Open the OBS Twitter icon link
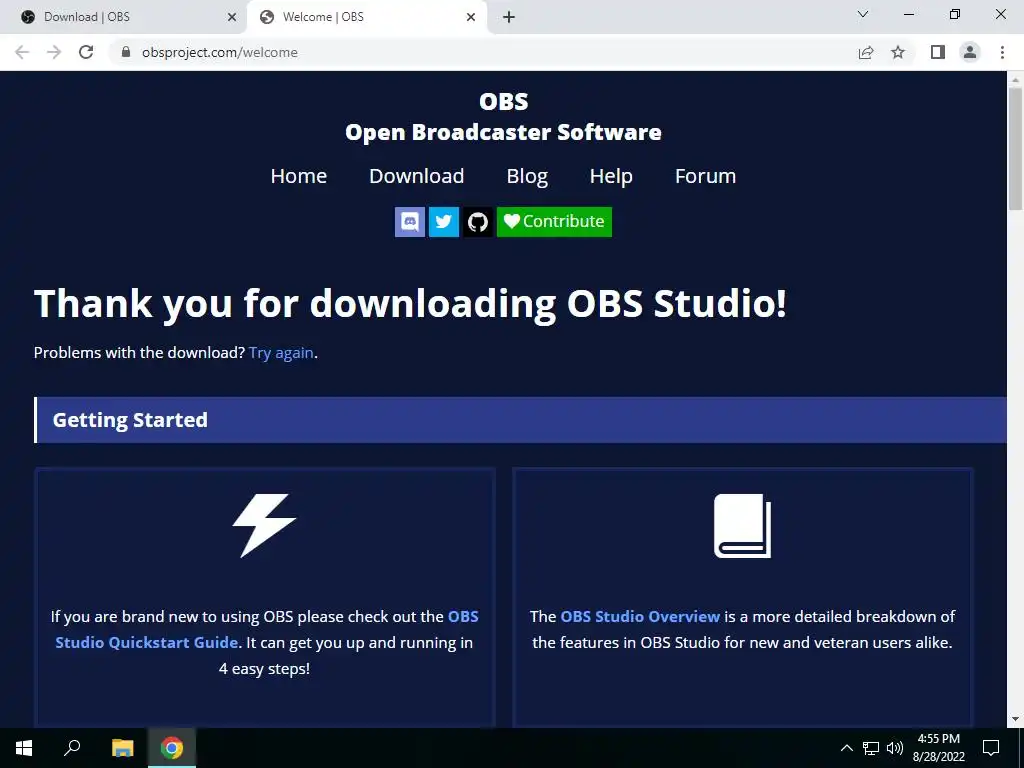This screenshot has width=1024, height=768. pyautogui.click(x=443, y=222)
